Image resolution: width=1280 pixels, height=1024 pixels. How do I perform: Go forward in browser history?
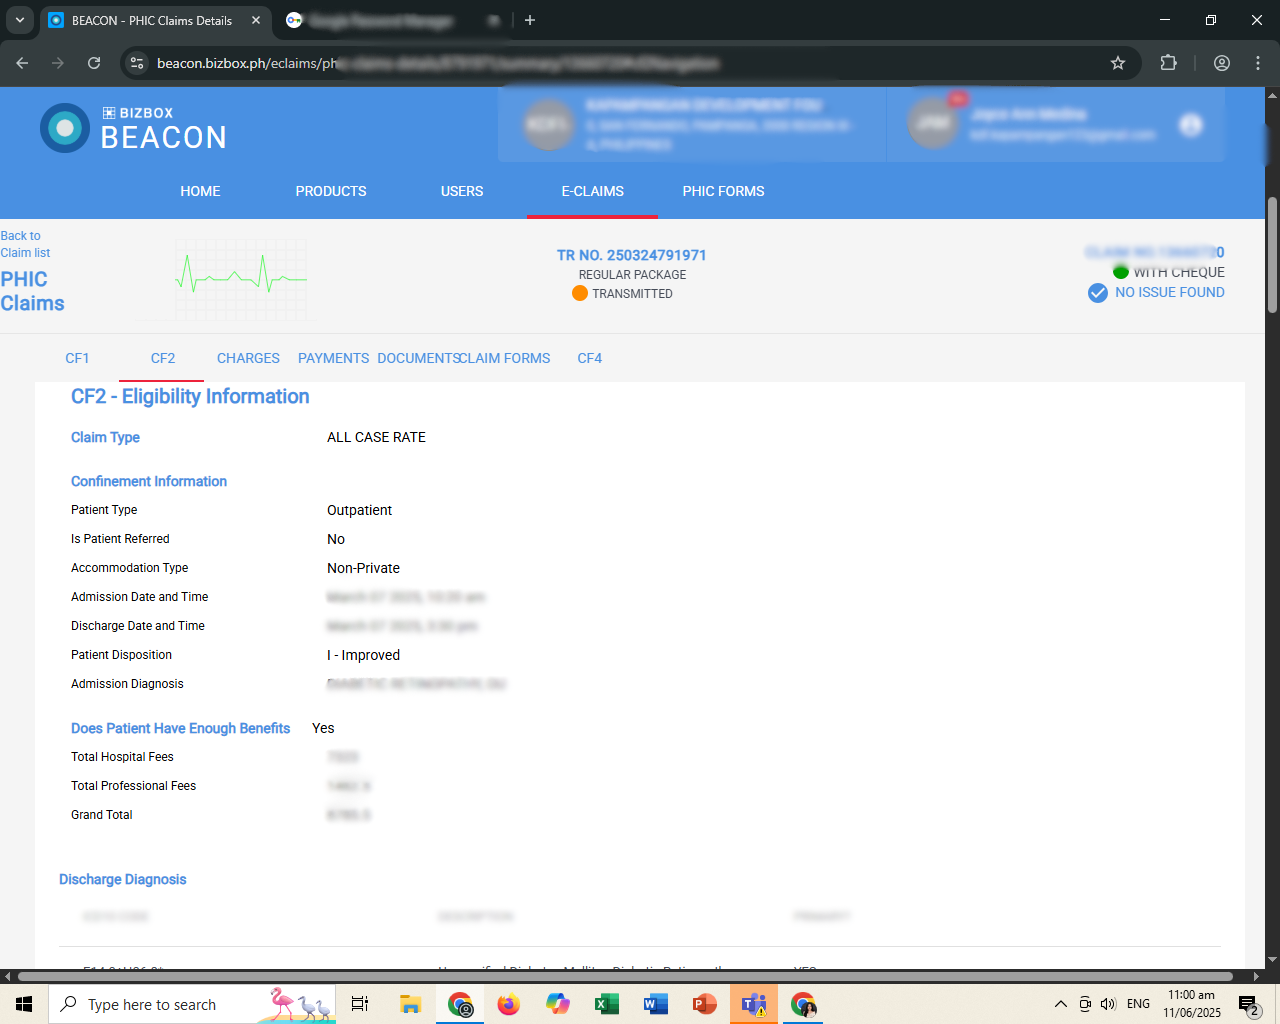(58, 63)
